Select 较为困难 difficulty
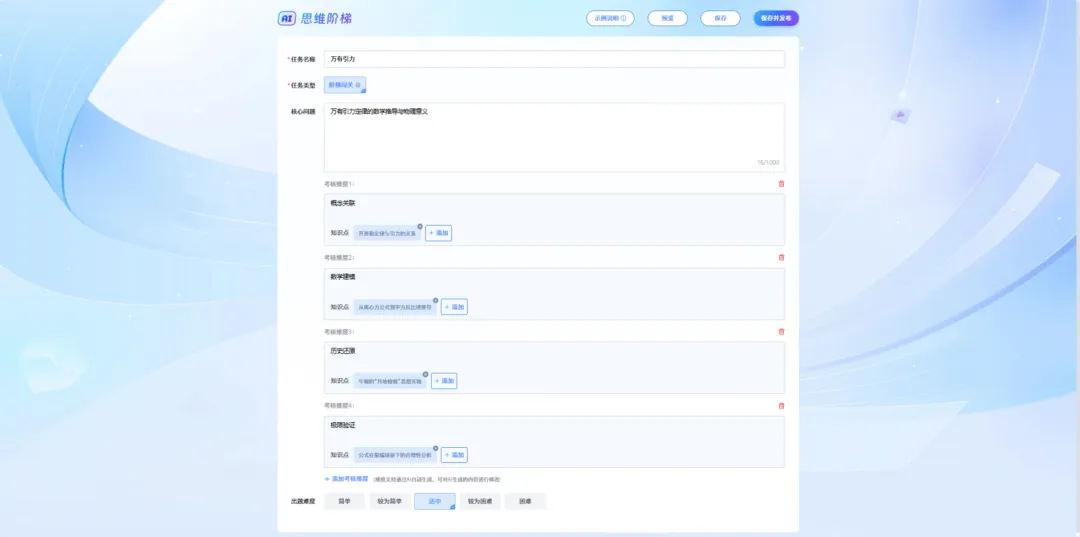1080x537 pixels. 480,502
